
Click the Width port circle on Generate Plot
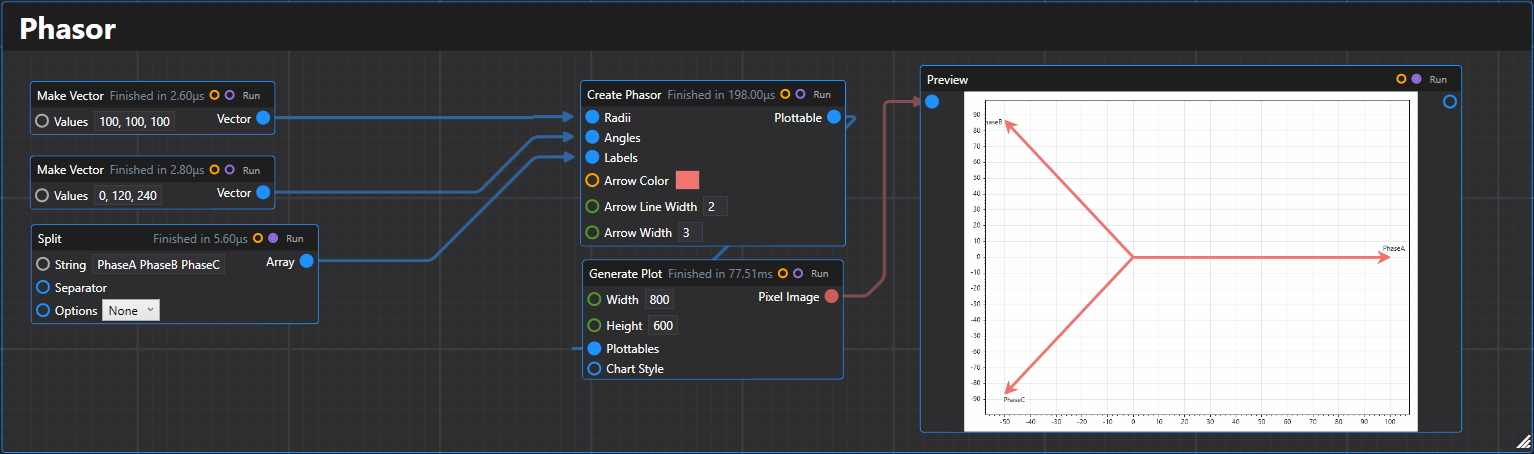coord(594,299)
